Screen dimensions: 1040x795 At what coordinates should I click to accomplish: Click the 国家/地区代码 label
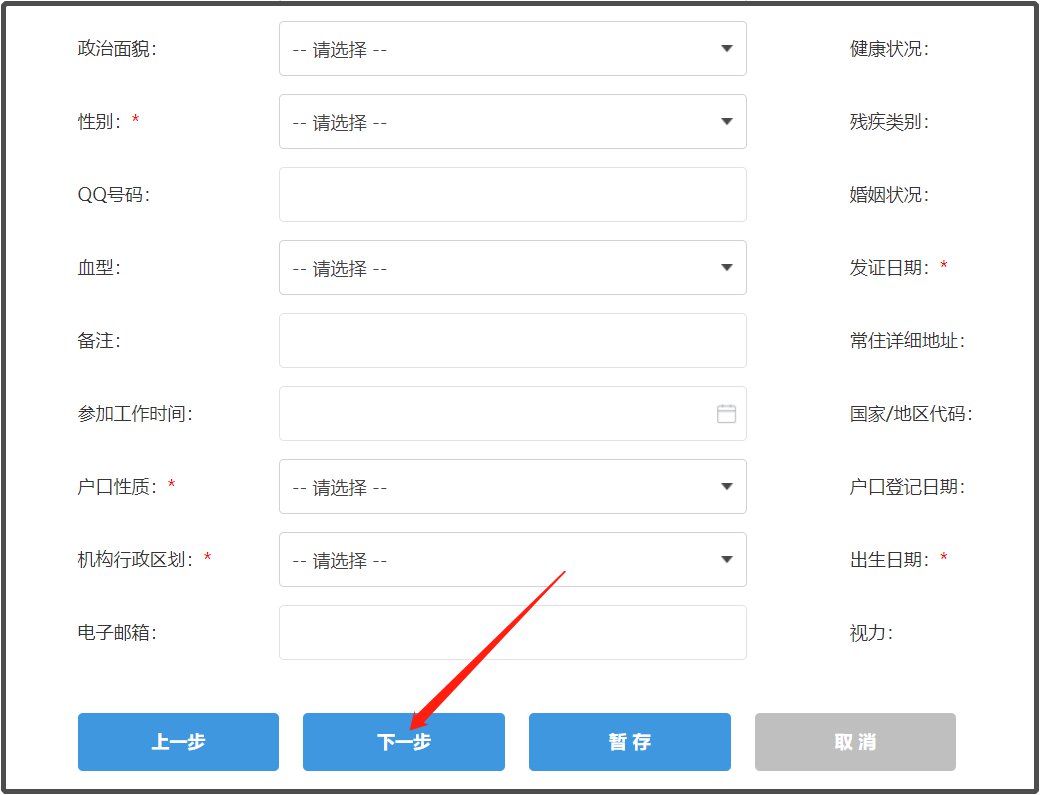[911, 414]
